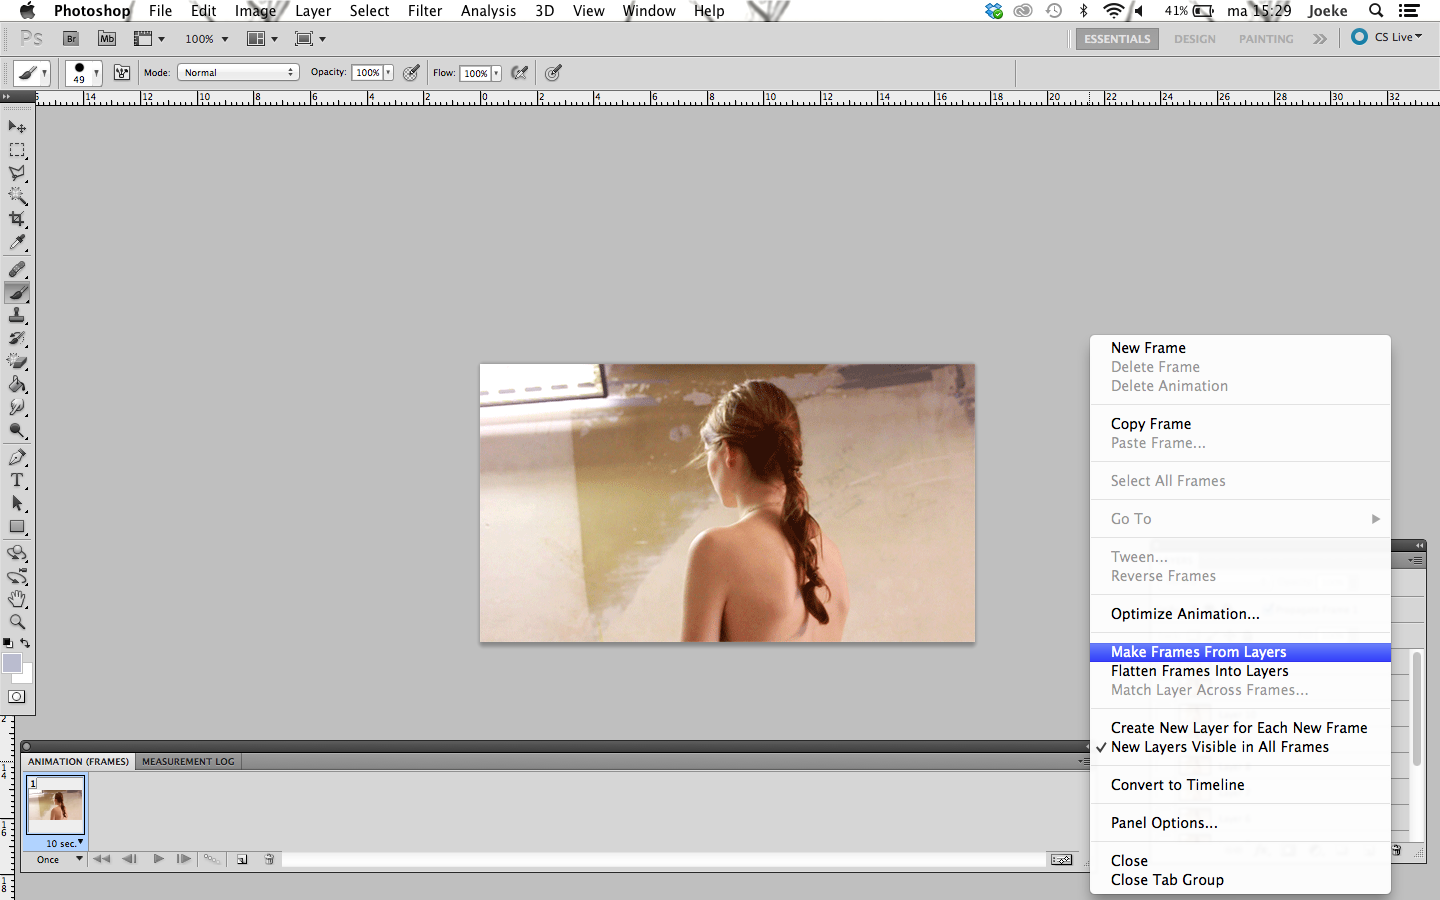Open the blending Mode dropdown

click(238, 73)
